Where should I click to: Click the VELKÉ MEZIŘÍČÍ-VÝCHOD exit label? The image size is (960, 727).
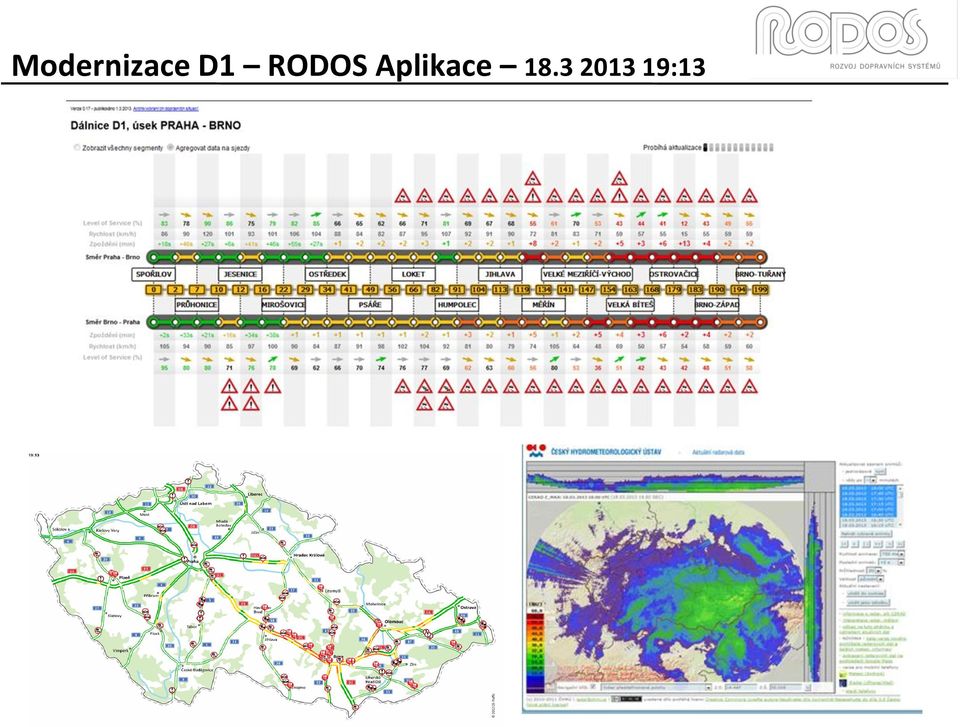[x=587, y=274]
